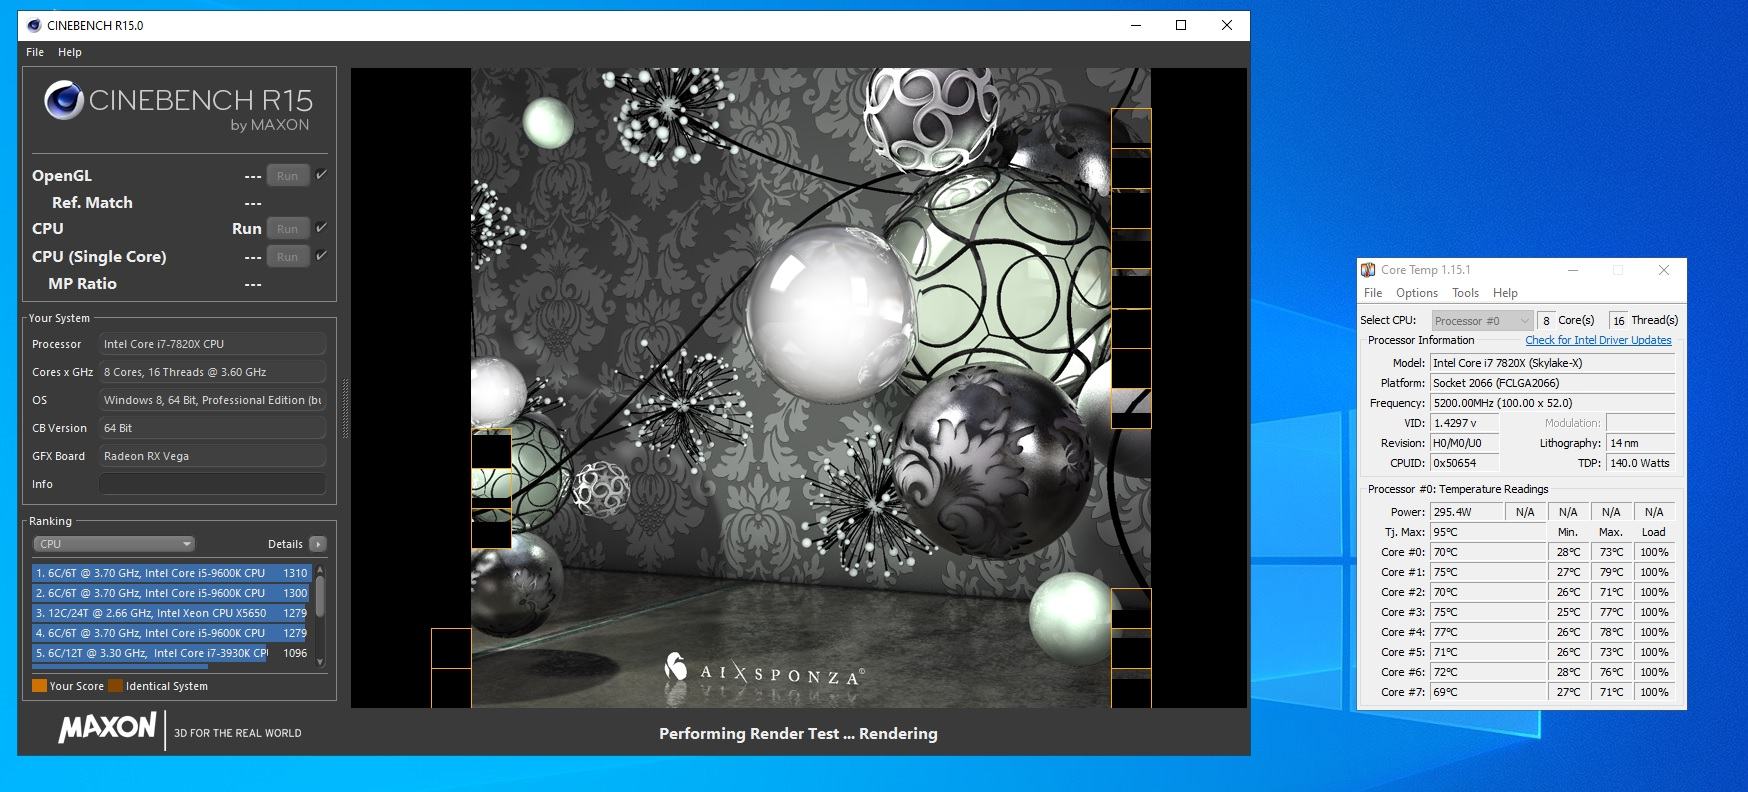Image resolution: width=1748 pixels, height=792 pixels.
Task: Toggle the CPU (Single Core) checkbox
Action: point(321,256)
